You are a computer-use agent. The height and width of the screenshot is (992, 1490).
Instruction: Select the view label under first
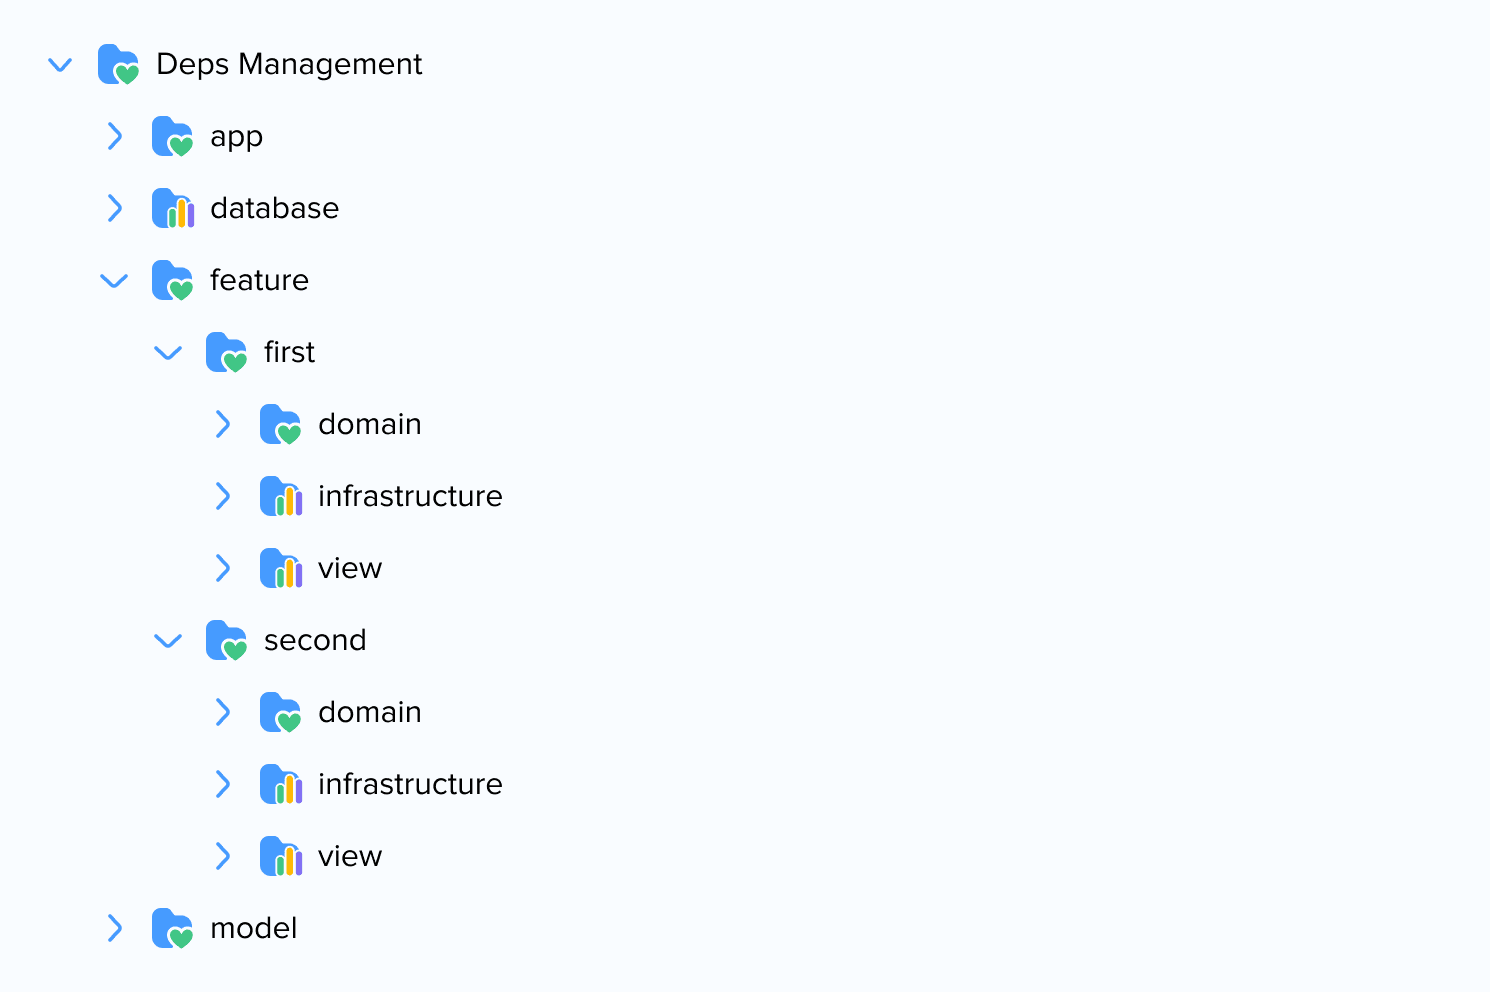(350, 569)
